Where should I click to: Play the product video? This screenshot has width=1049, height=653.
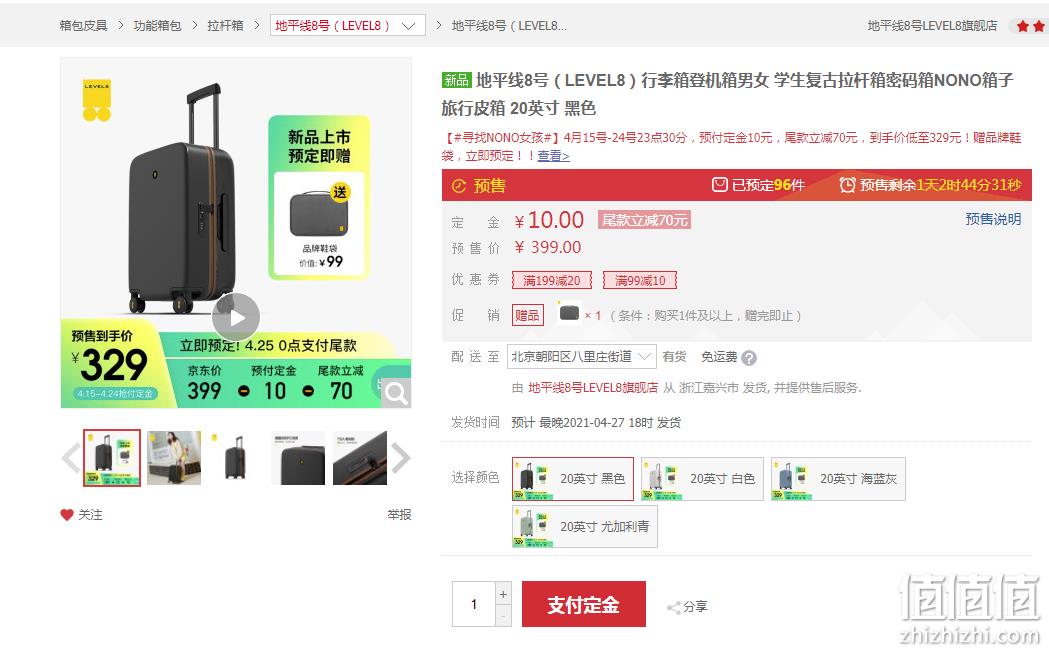(x=236, y=317)
